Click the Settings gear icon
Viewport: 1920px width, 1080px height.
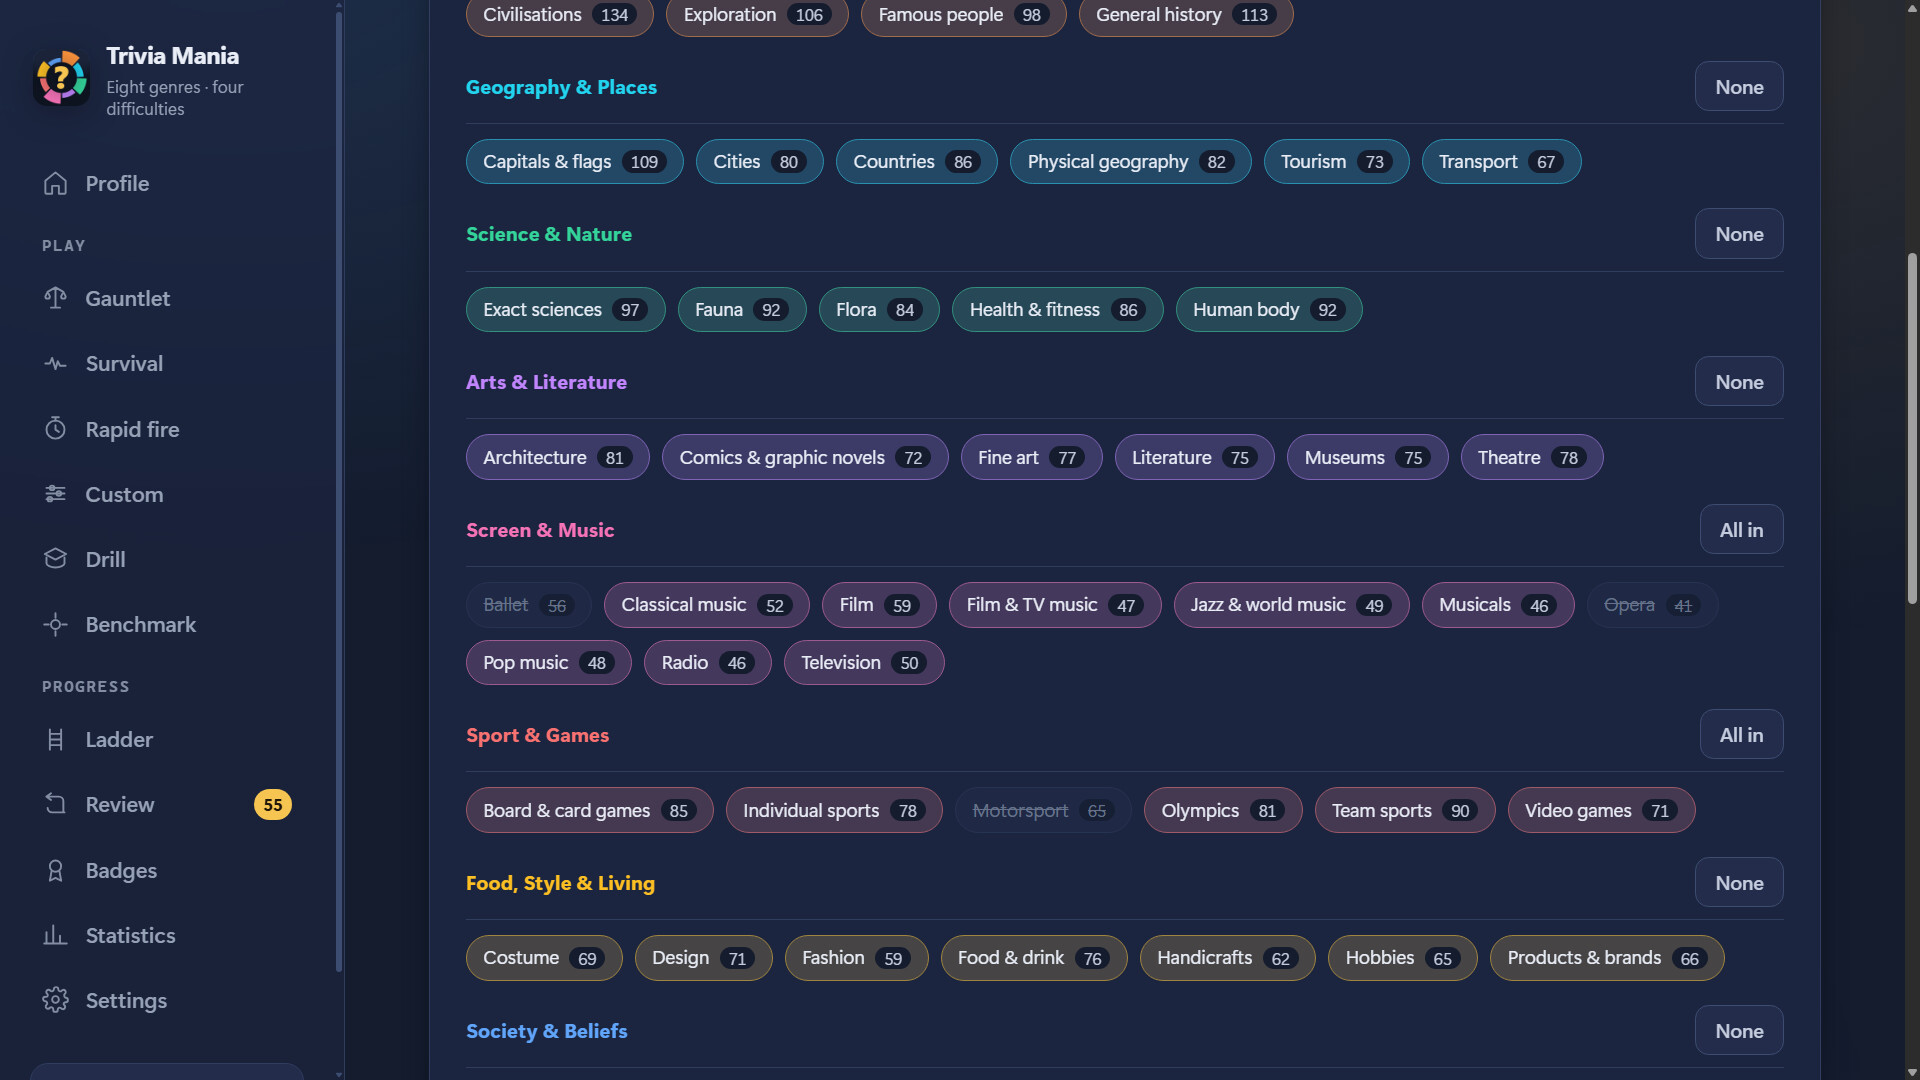(x=56, y=1001)
